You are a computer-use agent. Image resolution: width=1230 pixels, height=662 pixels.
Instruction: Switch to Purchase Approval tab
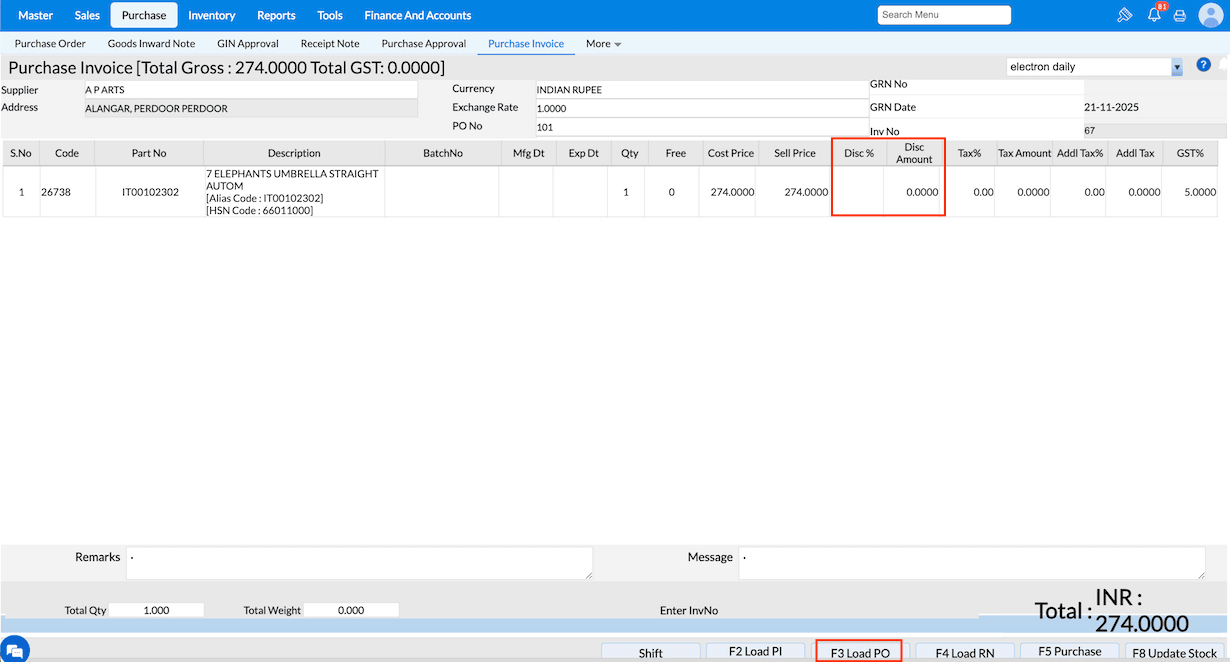click(x=424, y=44)
